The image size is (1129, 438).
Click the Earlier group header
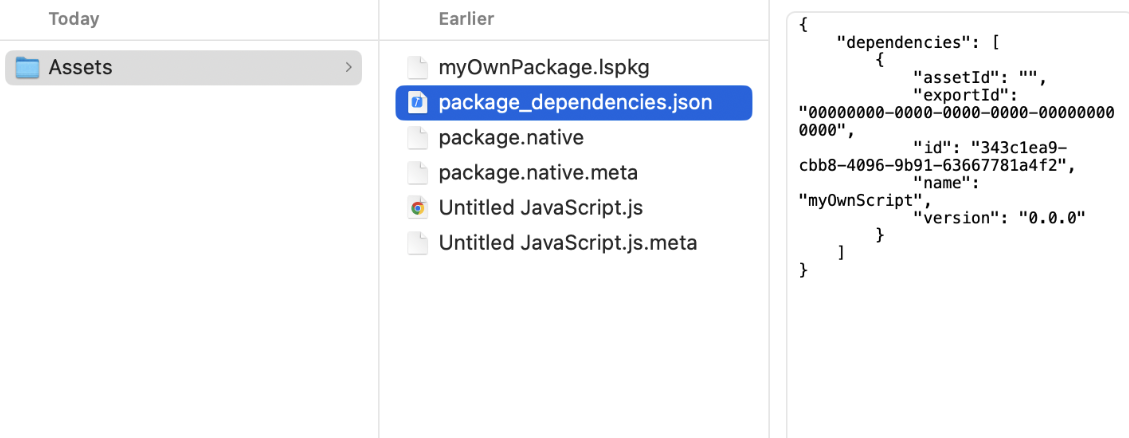[466, 19]
